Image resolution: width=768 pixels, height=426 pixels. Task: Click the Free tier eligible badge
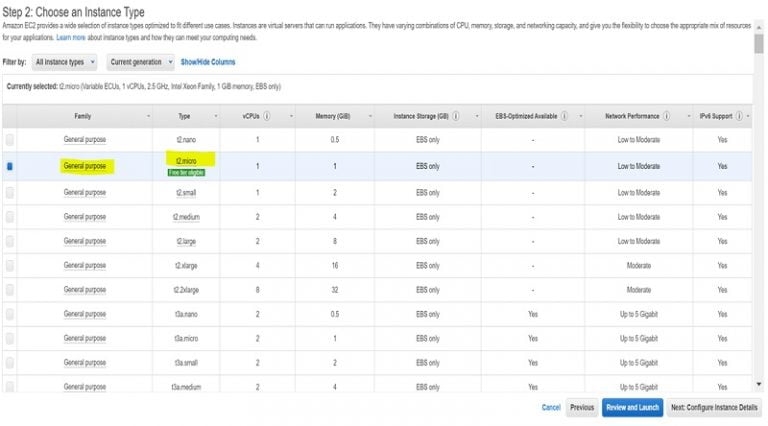click(186, 173)
